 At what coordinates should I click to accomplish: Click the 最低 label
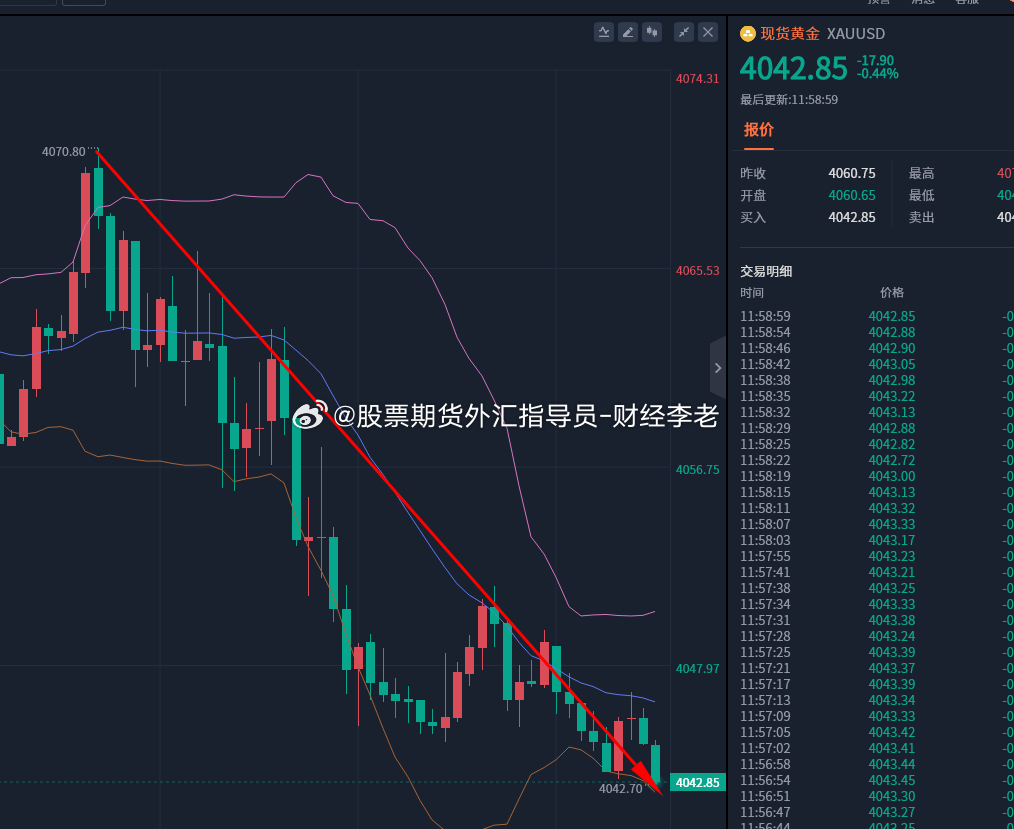922,195
